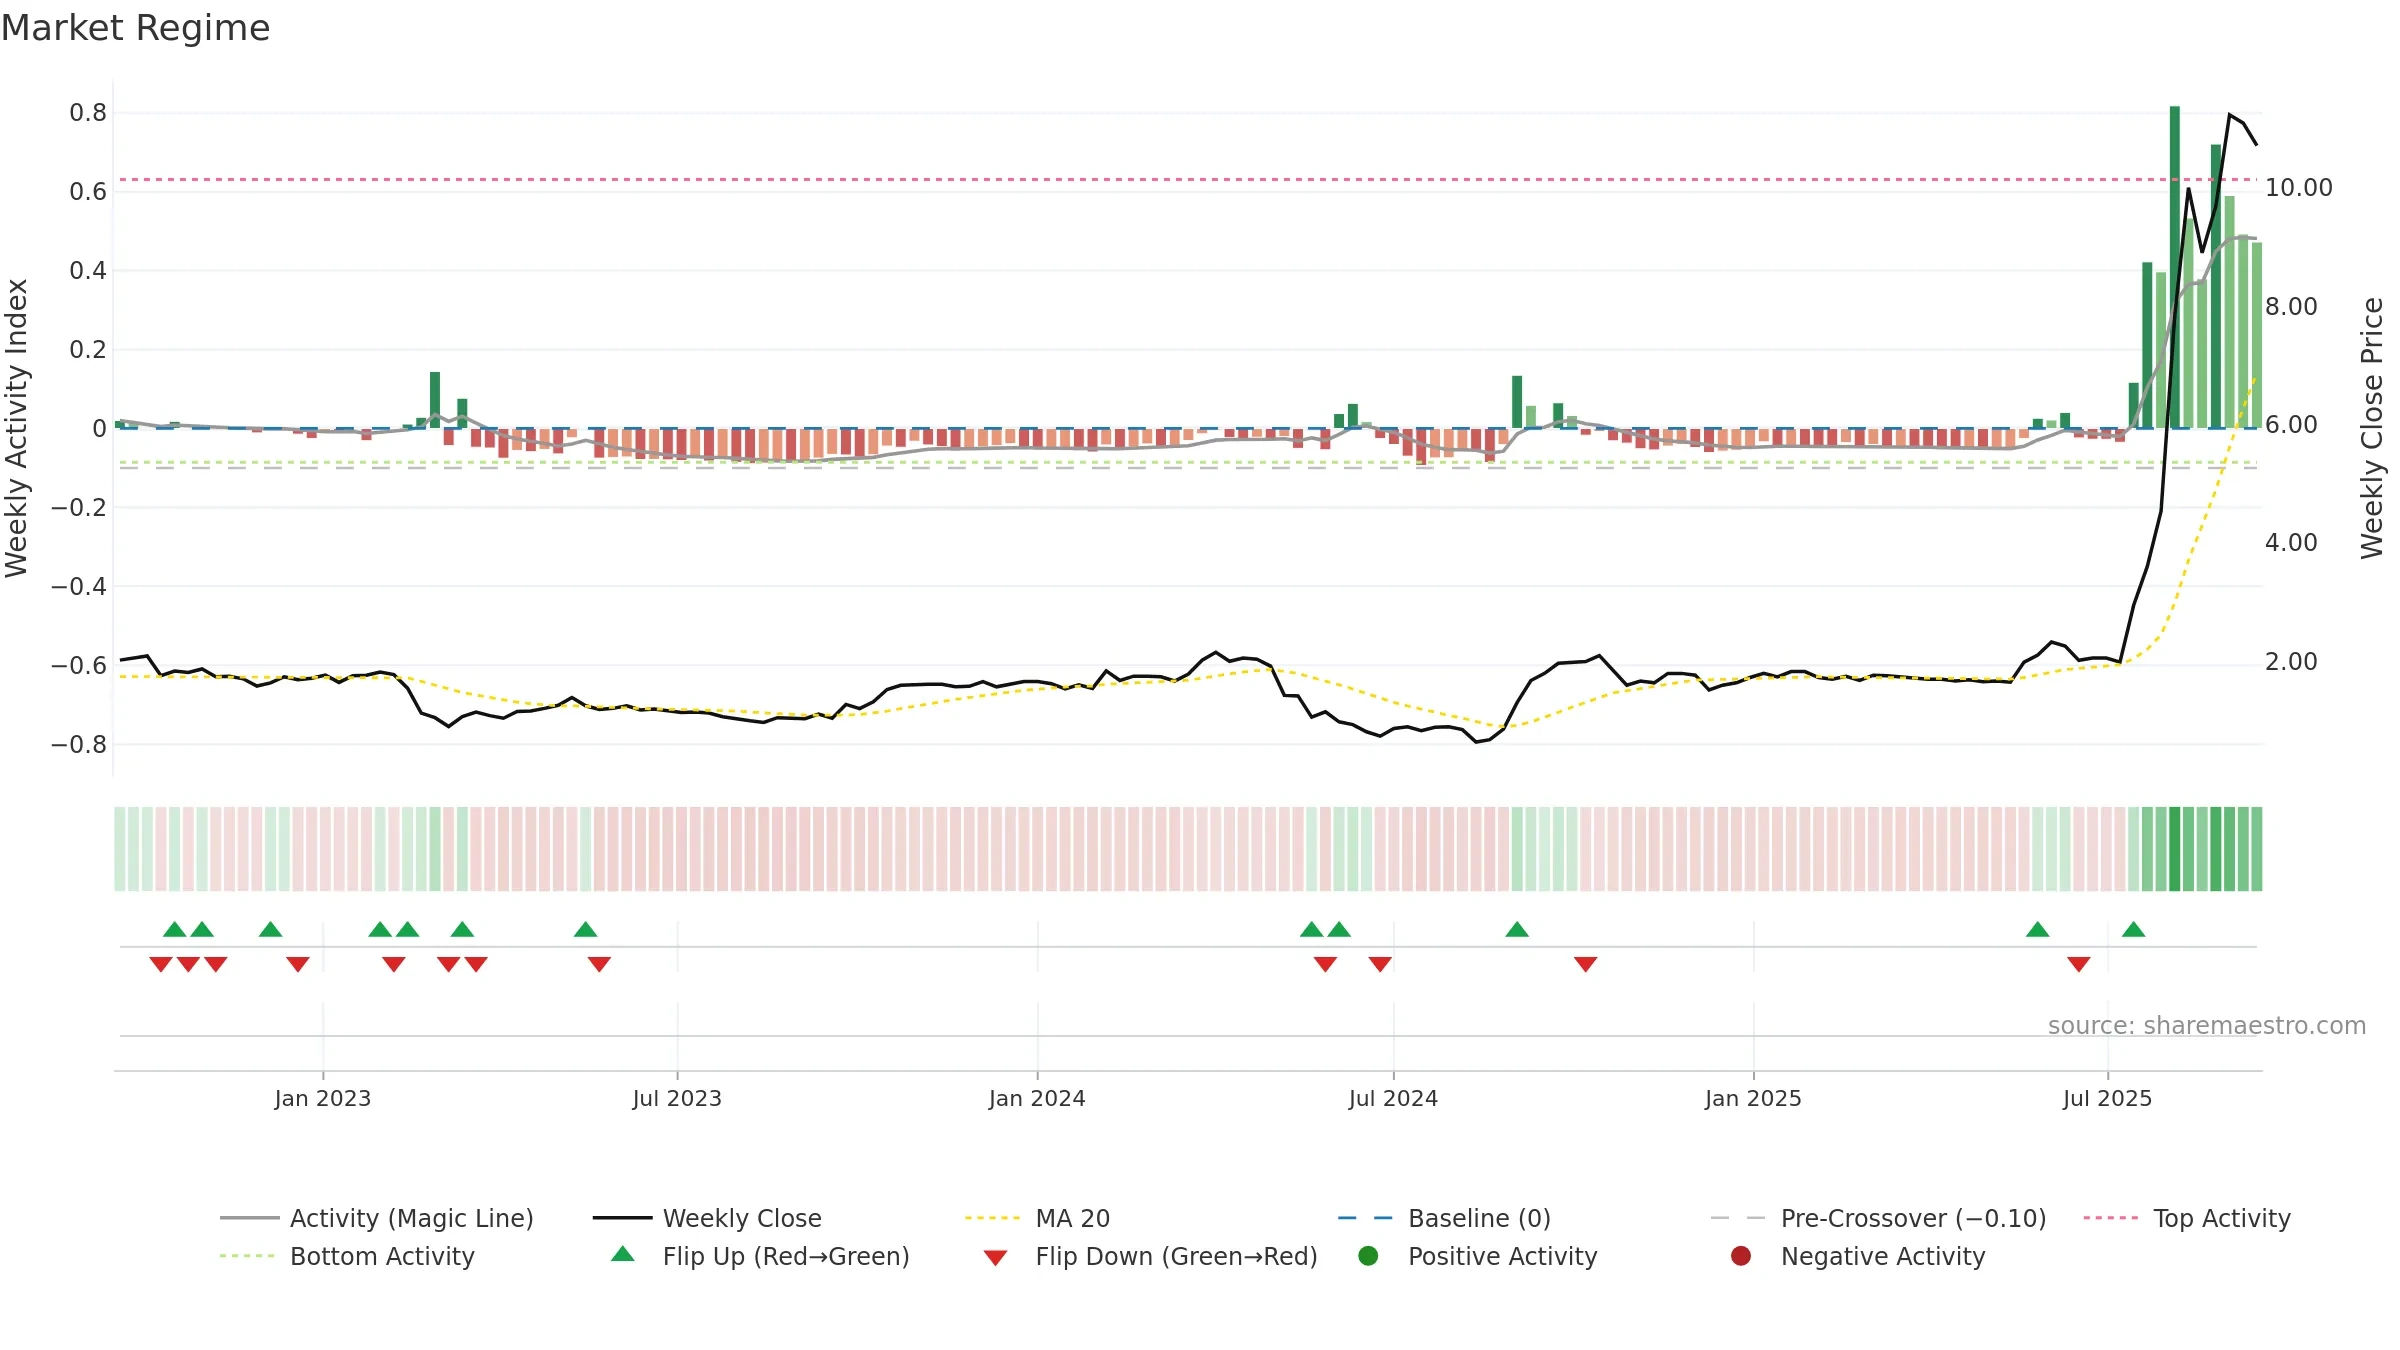The image size is (2400, 1350).
Task: Click the Weekly Close Price axis title
Action: click(2371, 428)
